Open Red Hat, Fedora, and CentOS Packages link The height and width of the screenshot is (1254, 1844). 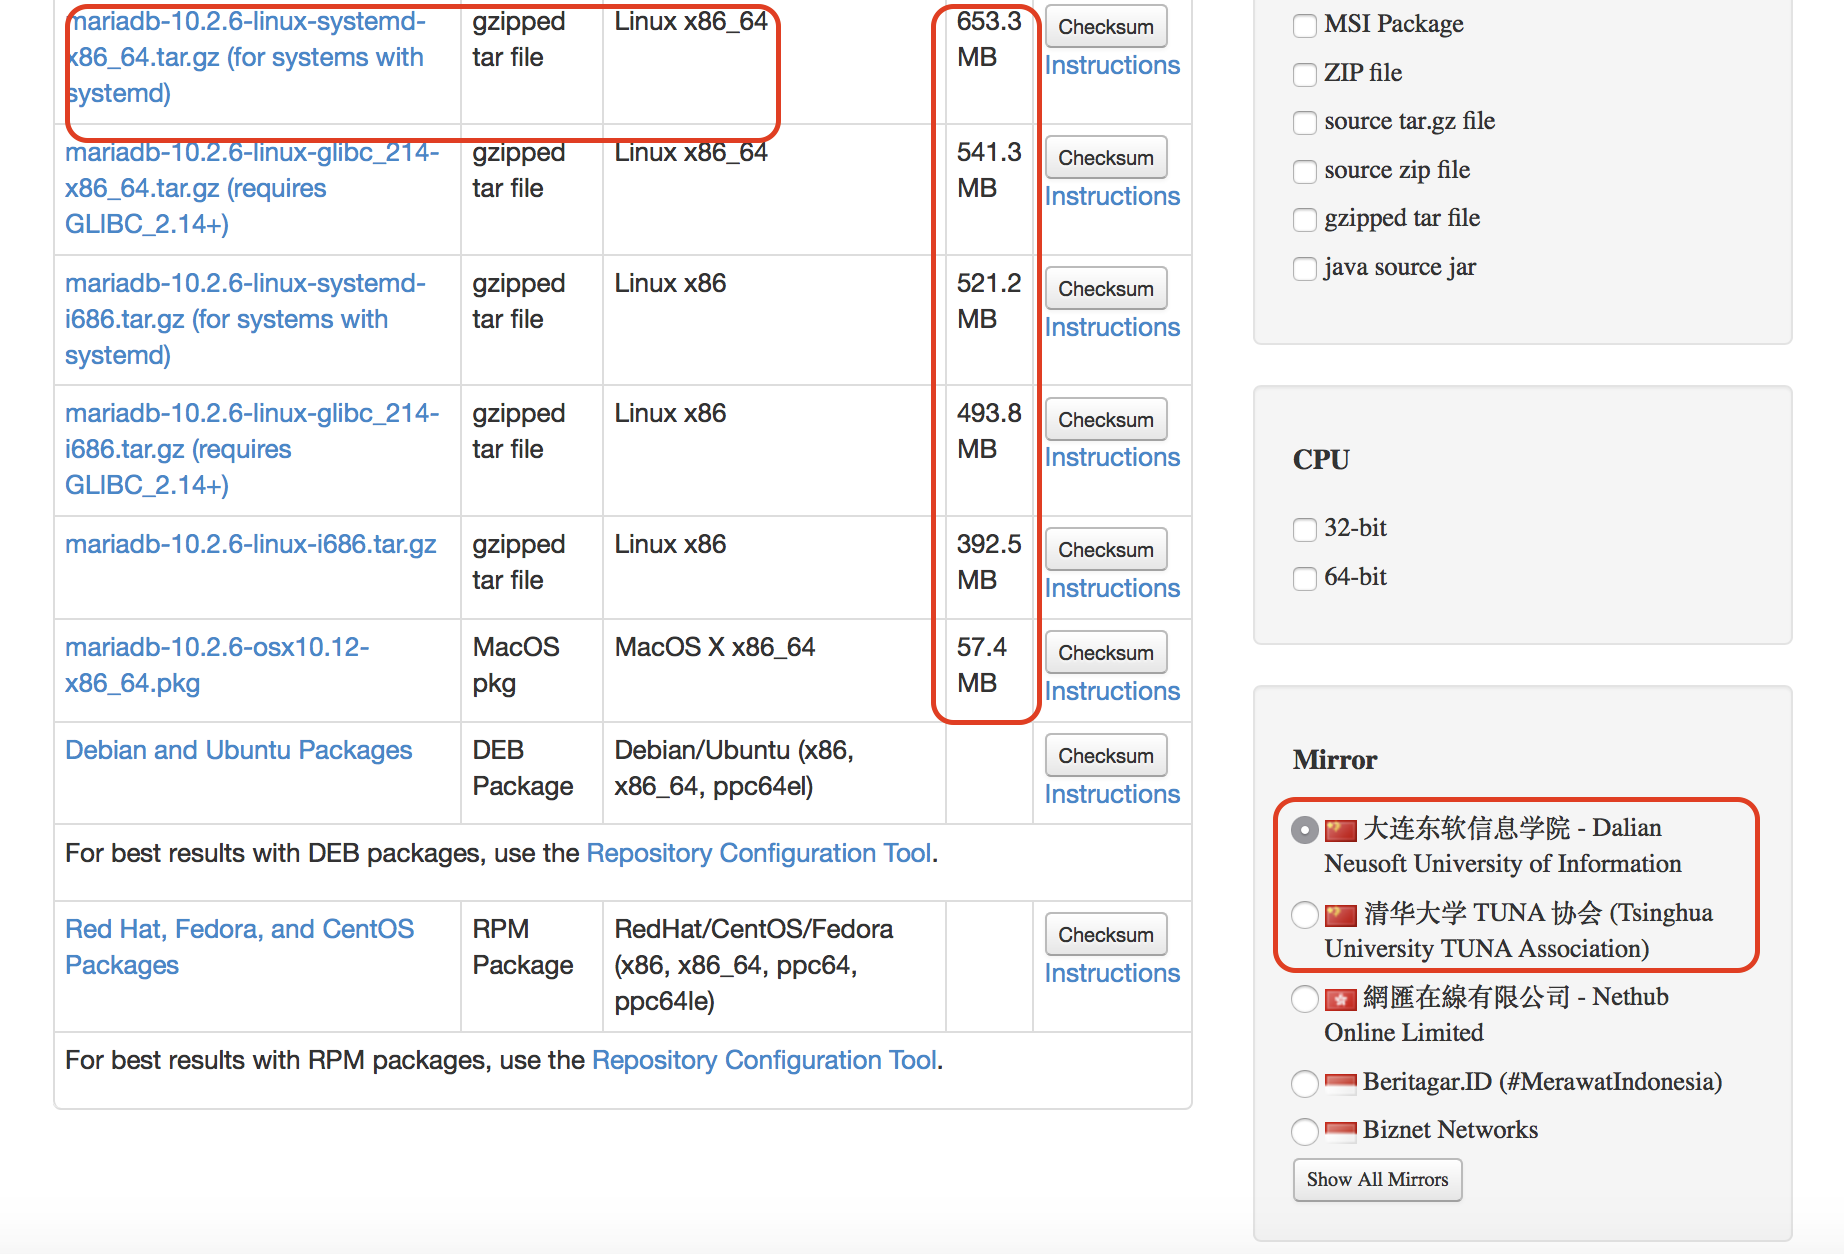coord(240,947)
